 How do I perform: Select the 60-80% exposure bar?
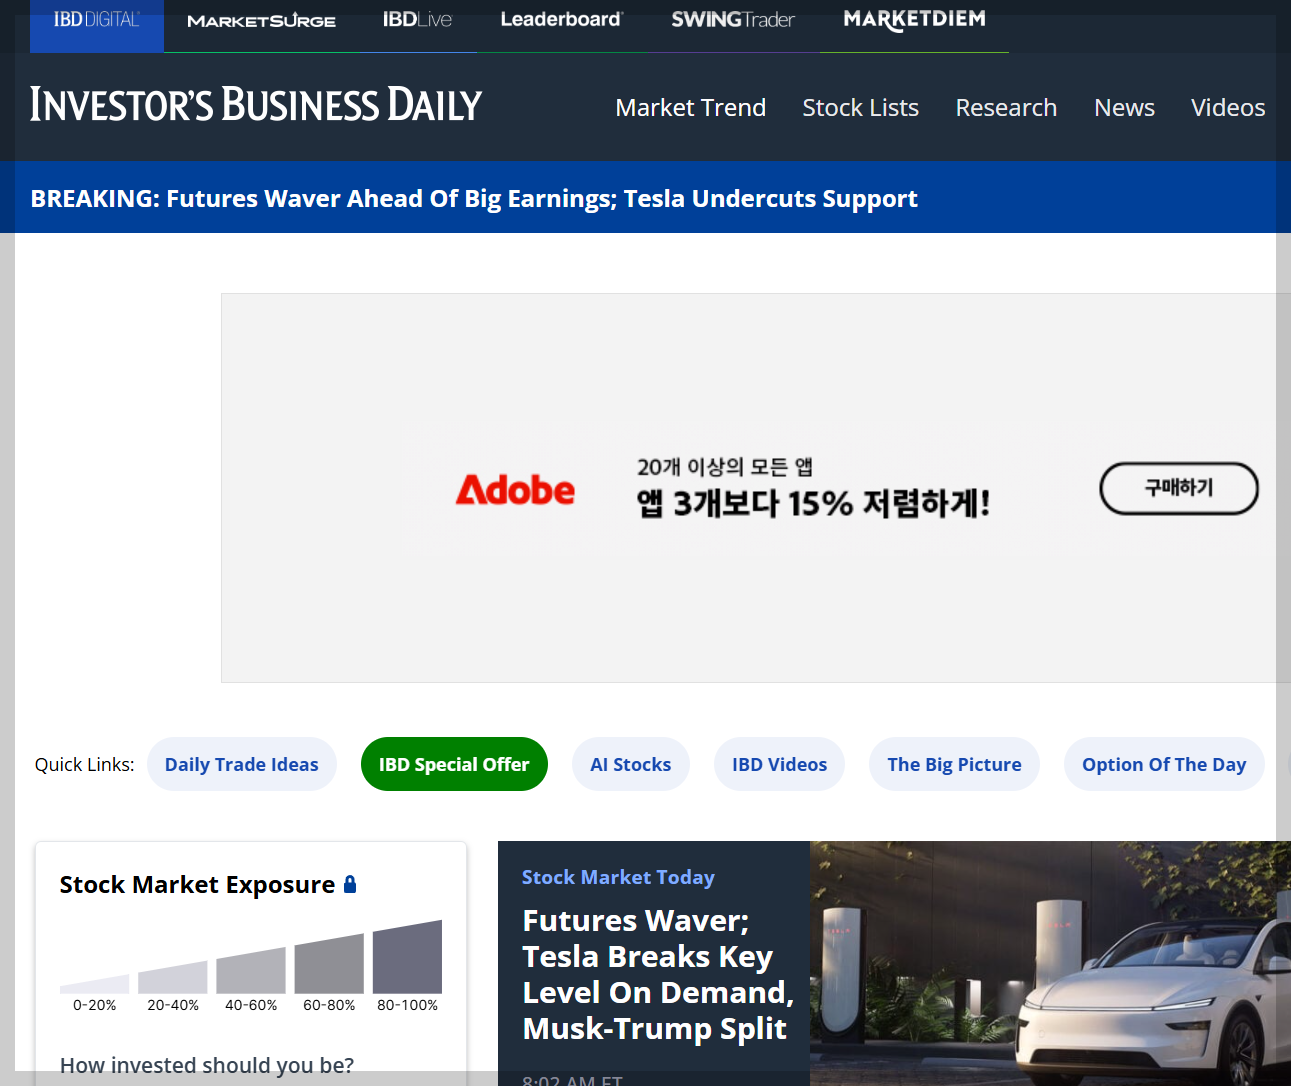(329, 963)
